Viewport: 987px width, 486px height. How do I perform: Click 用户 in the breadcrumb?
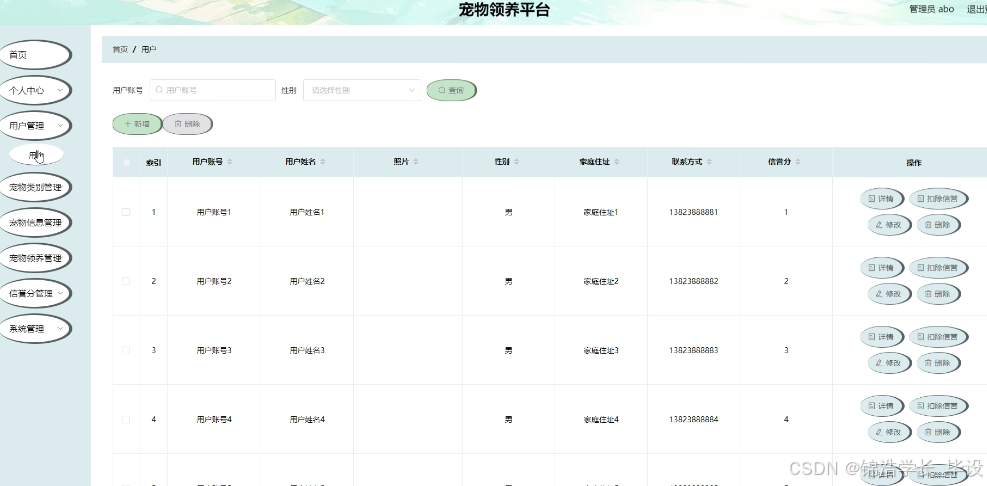tap(149, 49)
